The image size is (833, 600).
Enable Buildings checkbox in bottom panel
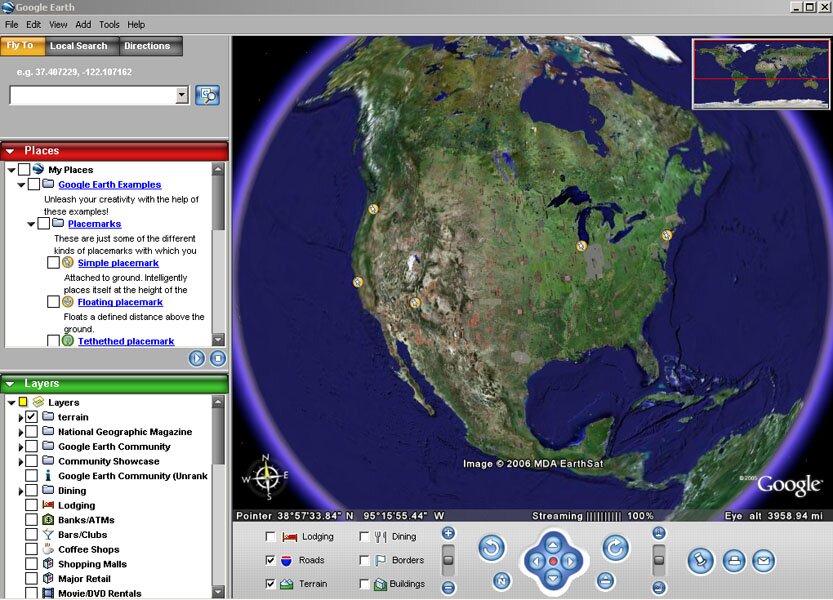point(364,584)
